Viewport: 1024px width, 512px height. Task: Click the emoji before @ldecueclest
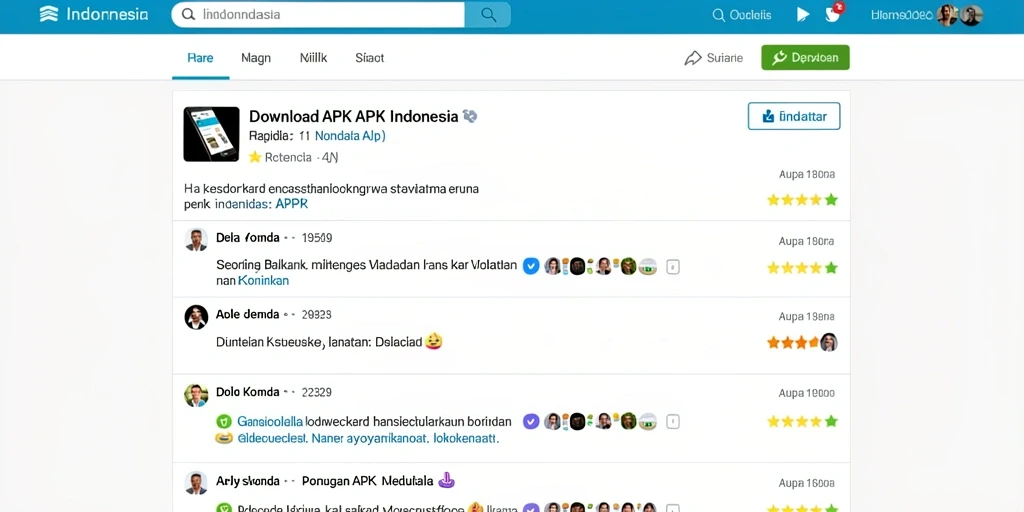coord(224,439)
